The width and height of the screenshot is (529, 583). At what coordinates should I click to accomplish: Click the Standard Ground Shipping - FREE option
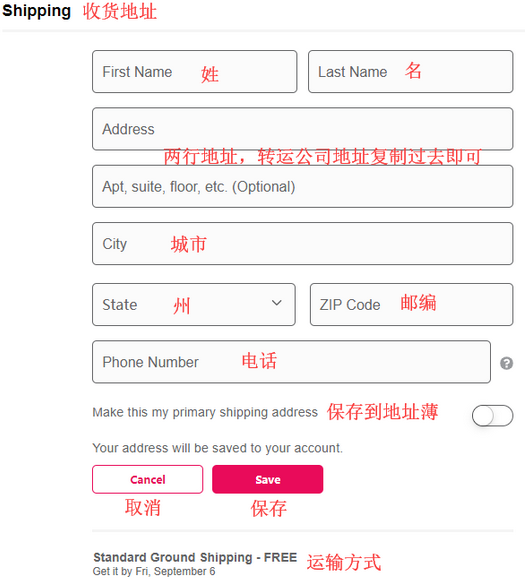pyautogui.click(x=195, y=557)
